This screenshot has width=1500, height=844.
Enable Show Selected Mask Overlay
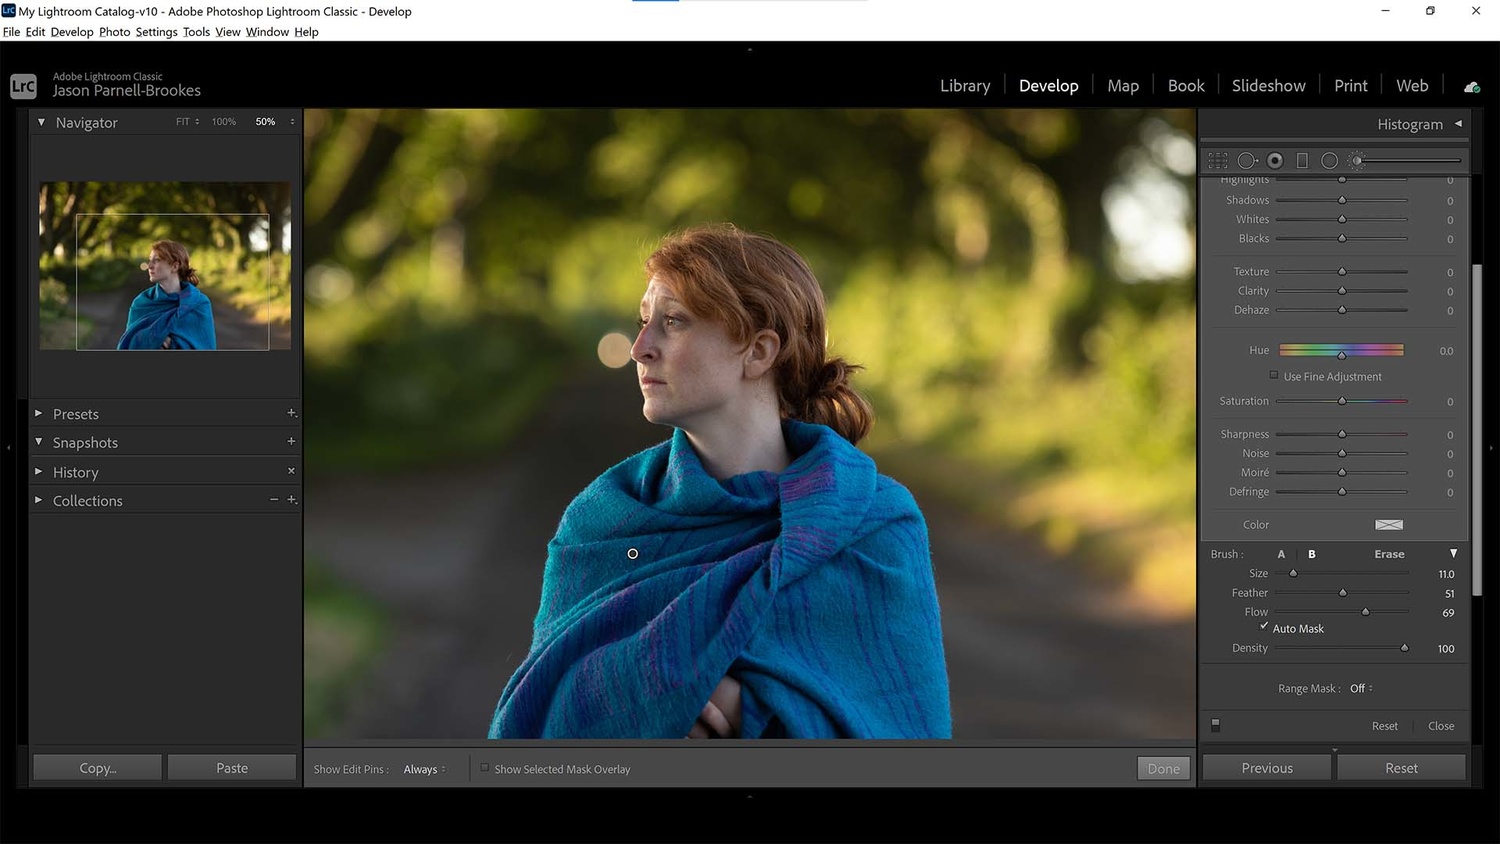[x=485, y=768]
